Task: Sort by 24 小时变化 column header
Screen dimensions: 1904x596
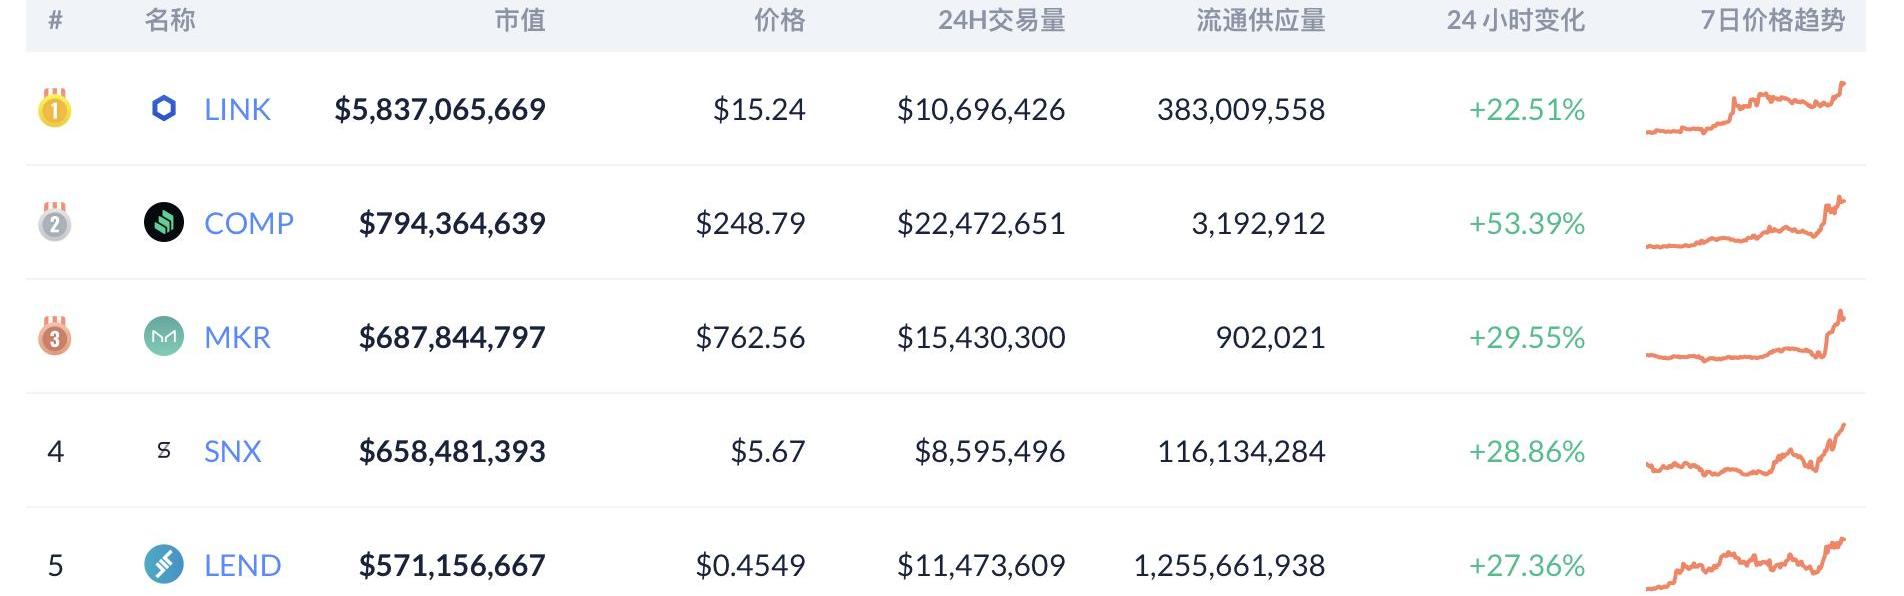Action: [x=1515, y=20]
